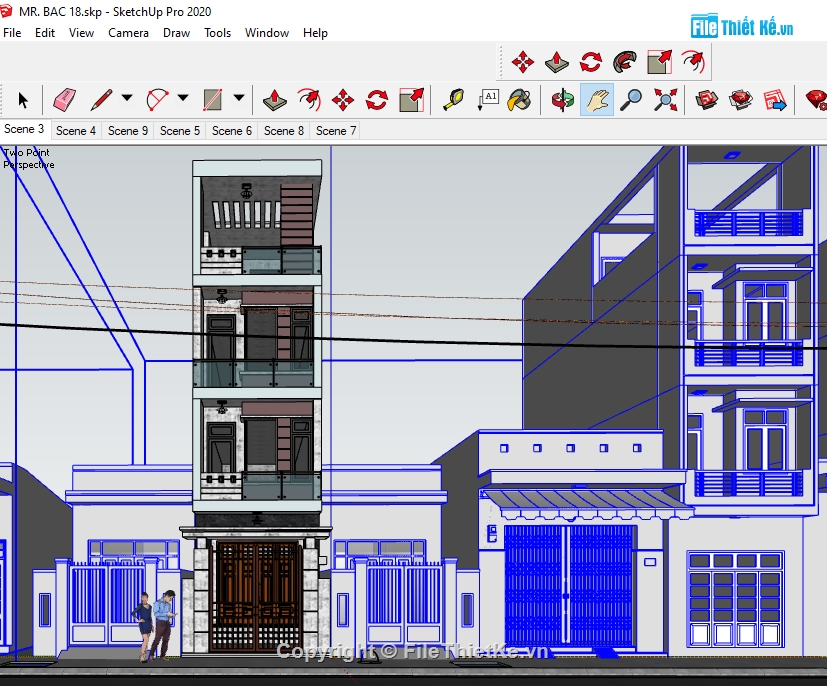This screenshot has width=827, height=686.
Task: Select Push/Pull in upper Edit toolbar
Action: point(556,62)
